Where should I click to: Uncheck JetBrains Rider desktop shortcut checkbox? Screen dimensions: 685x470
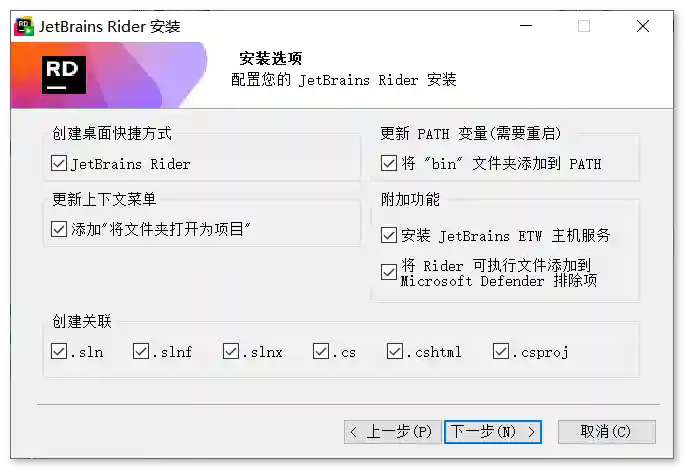pyautogui.click(x=59, y=163)
